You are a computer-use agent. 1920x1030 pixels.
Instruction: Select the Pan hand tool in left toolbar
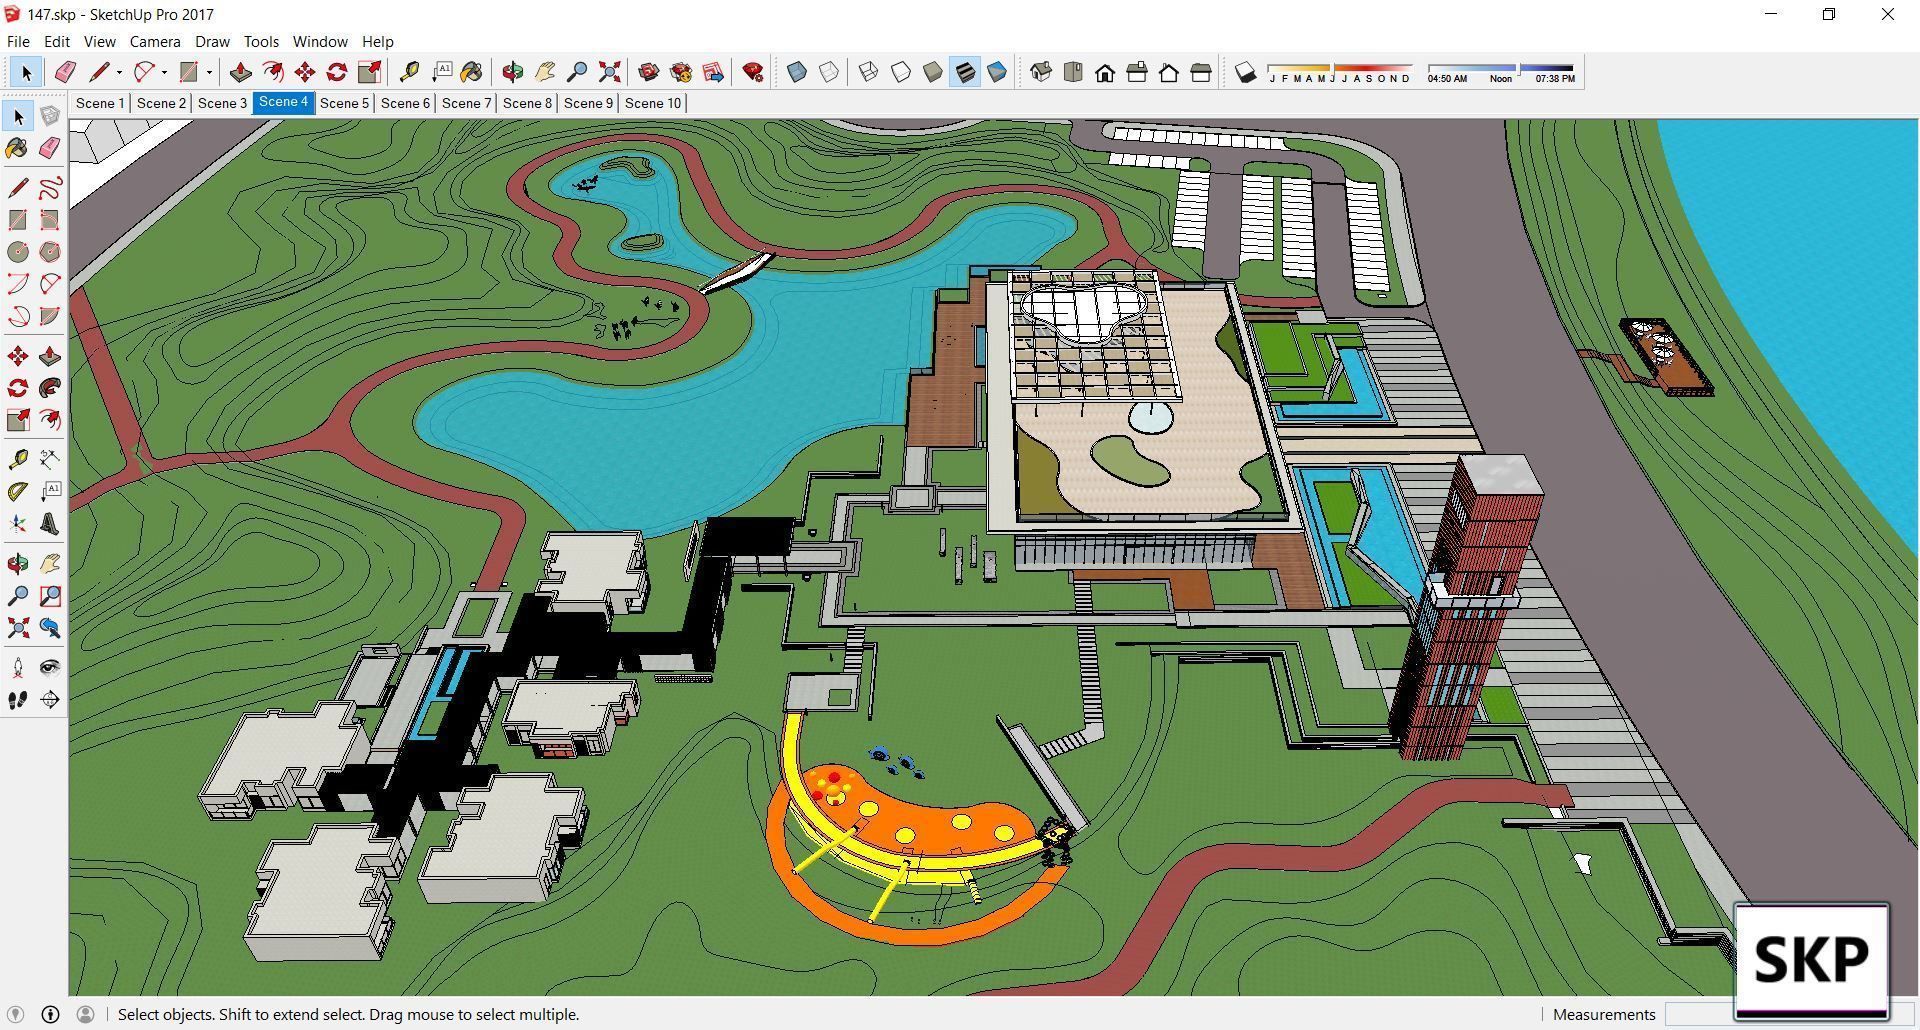(x=50, y=564)
